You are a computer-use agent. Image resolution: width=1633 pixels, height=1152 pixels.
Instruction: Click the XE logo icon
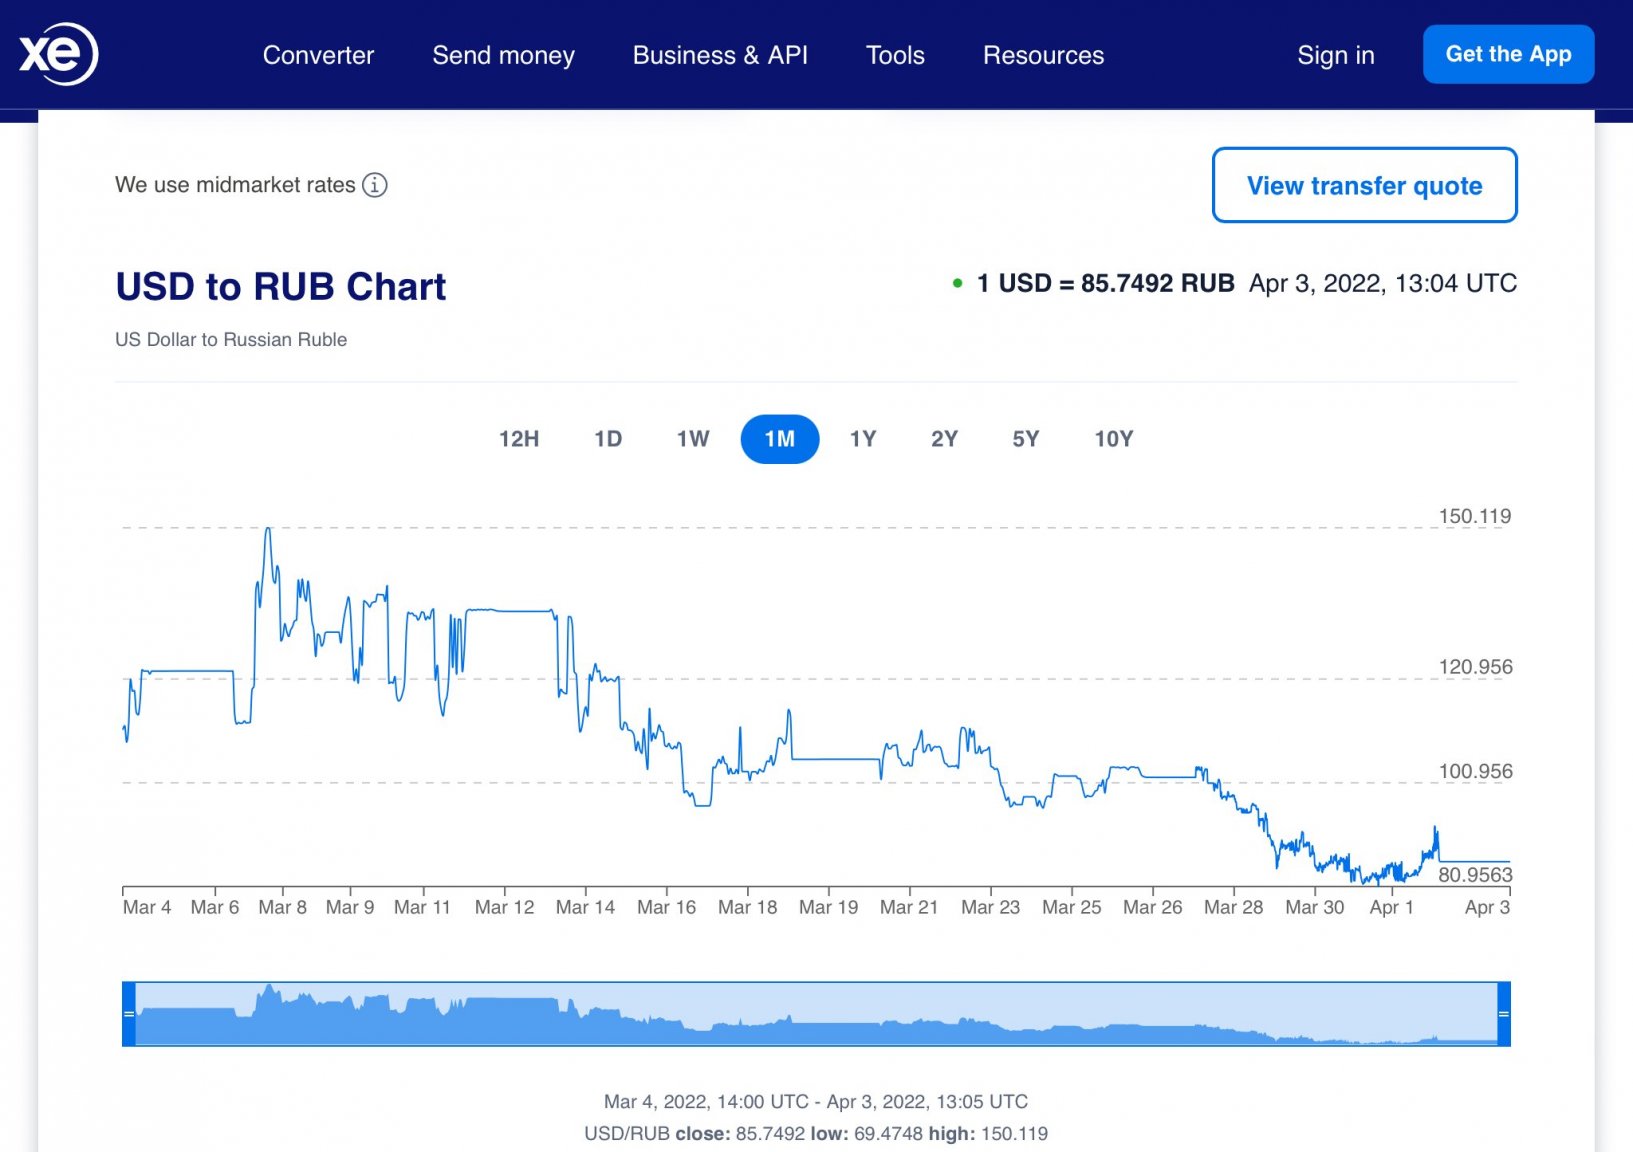58,54
